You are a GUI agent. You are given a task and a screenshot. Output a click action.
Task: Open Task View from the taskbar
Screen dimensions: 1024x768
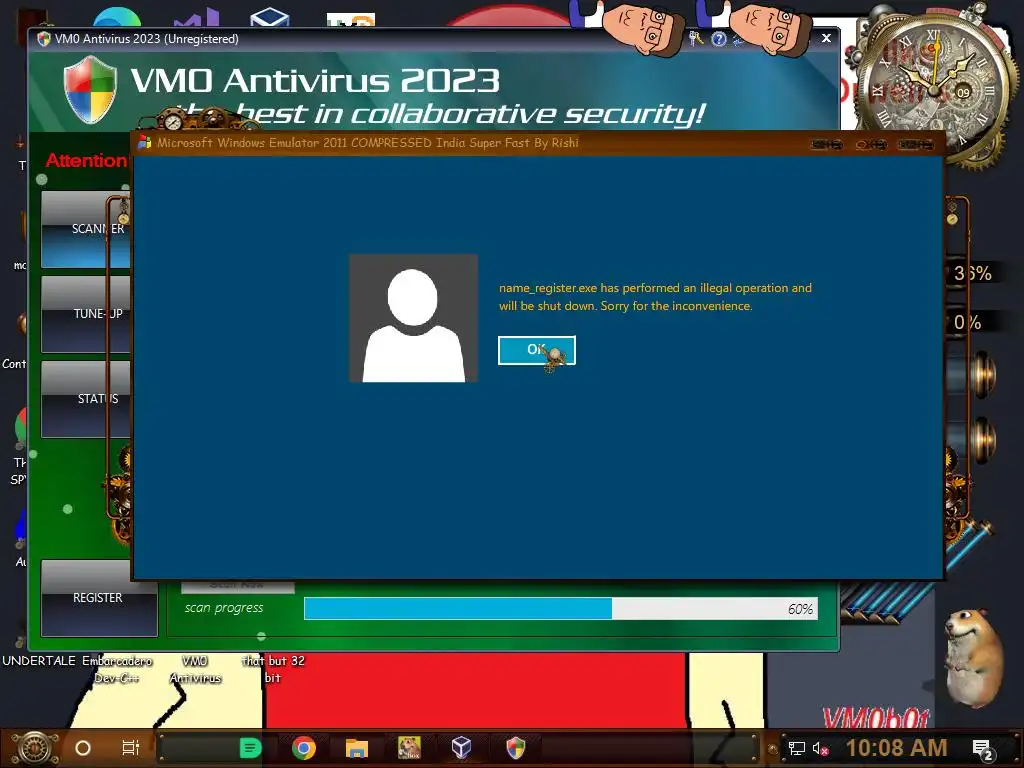[131, 748]
